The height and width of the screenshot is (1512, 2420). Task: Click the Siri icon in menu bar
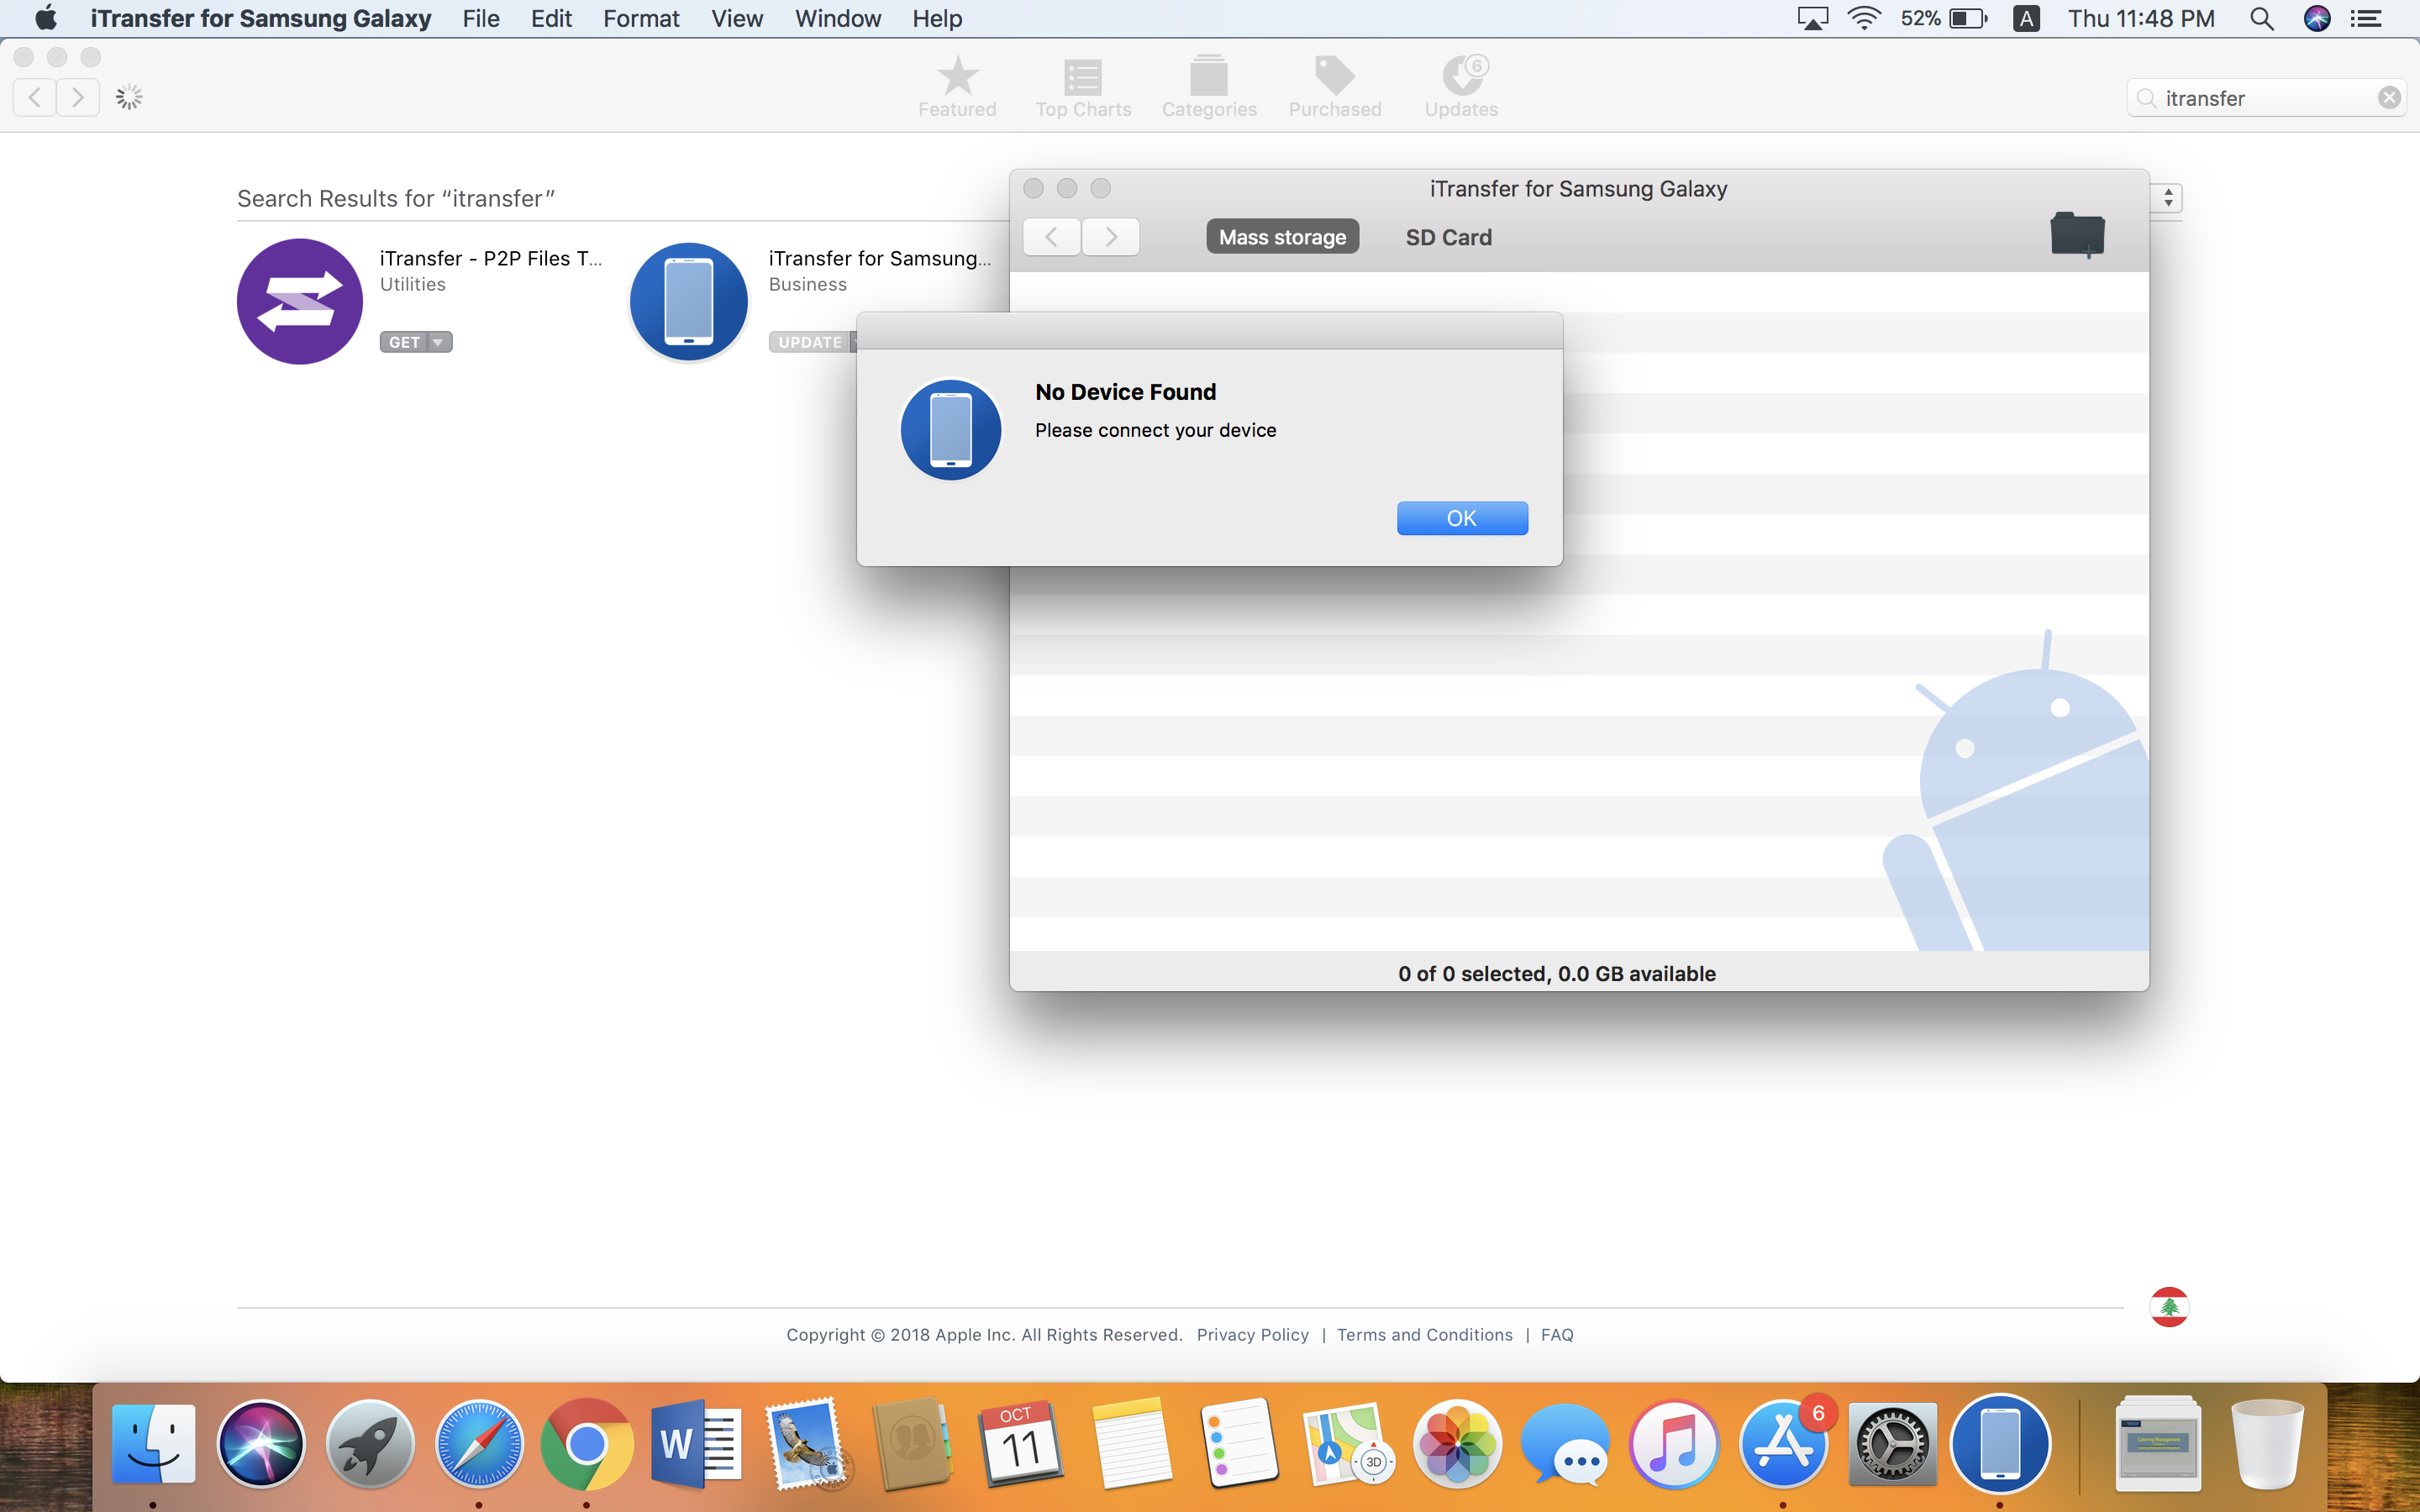click(x=2316, y=18)
